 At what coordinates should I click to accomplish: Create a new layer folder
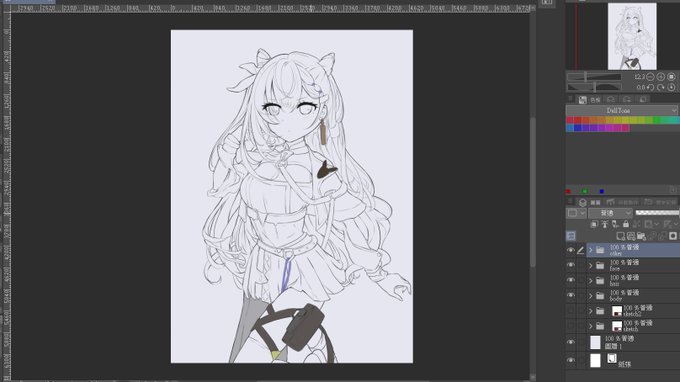pyautogui.click(x=641, y=236)
